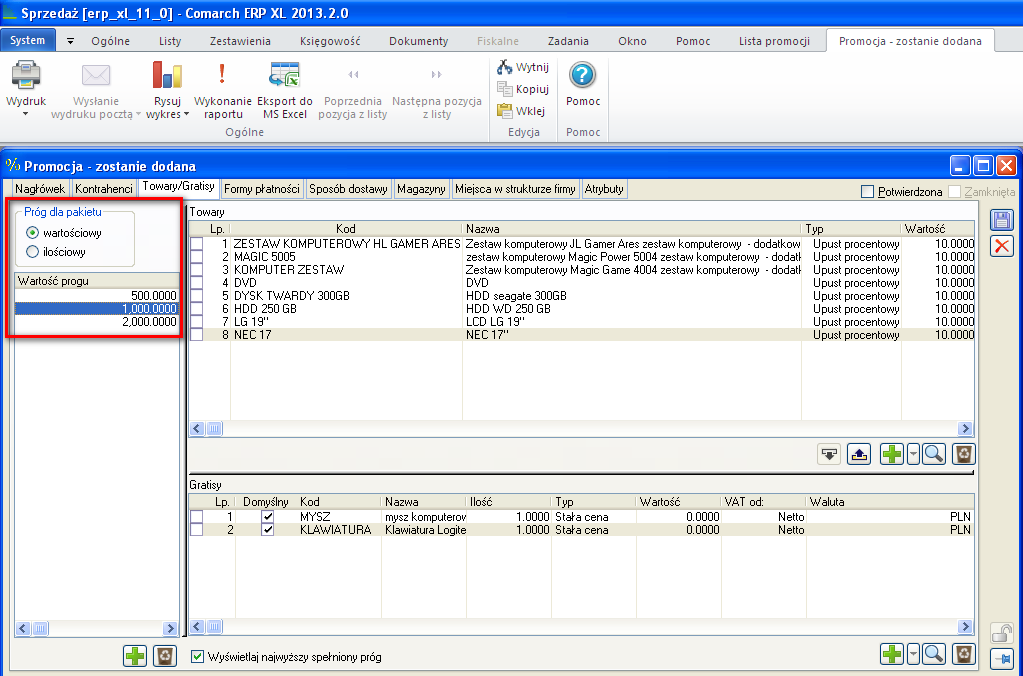Screen dimensions: 1023x676
Task: Open Pomoc help question-mark icon
Action: click(x=583, y=76)
